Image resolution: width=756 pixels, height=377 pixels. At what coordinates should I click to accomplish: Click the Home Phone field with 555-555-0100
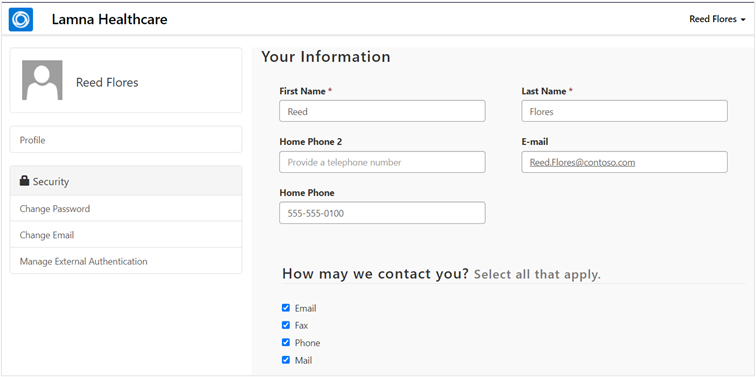click(x=382, y=213)
